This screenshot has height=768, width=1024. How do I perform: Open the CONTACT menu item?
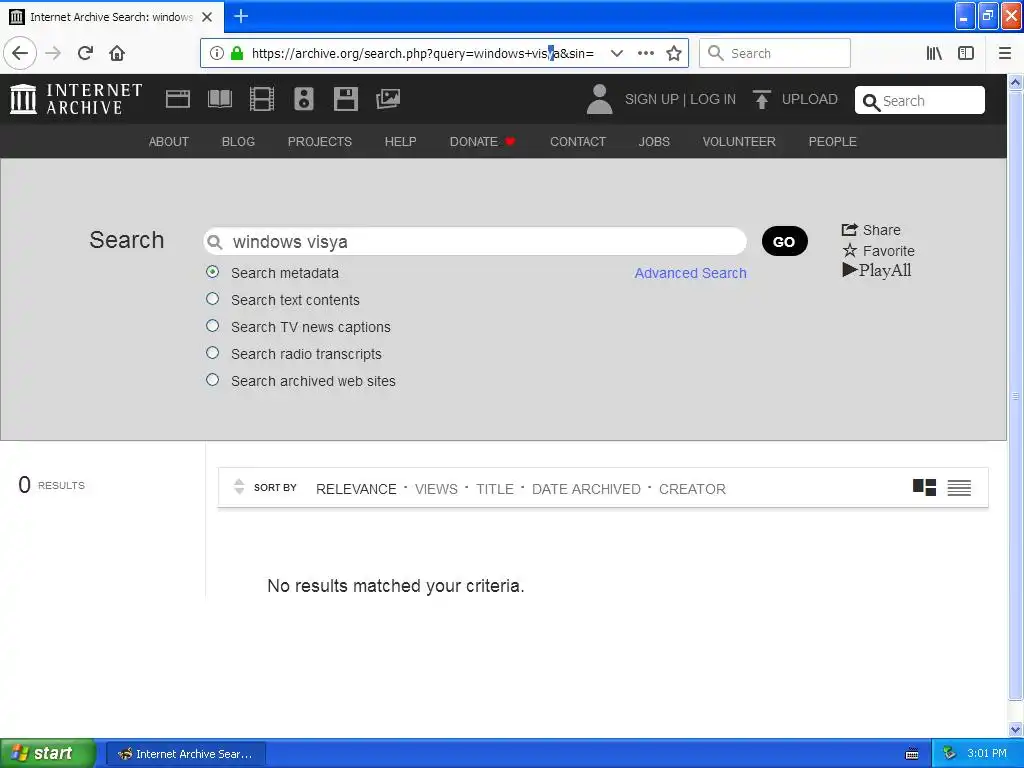(577, 141)
